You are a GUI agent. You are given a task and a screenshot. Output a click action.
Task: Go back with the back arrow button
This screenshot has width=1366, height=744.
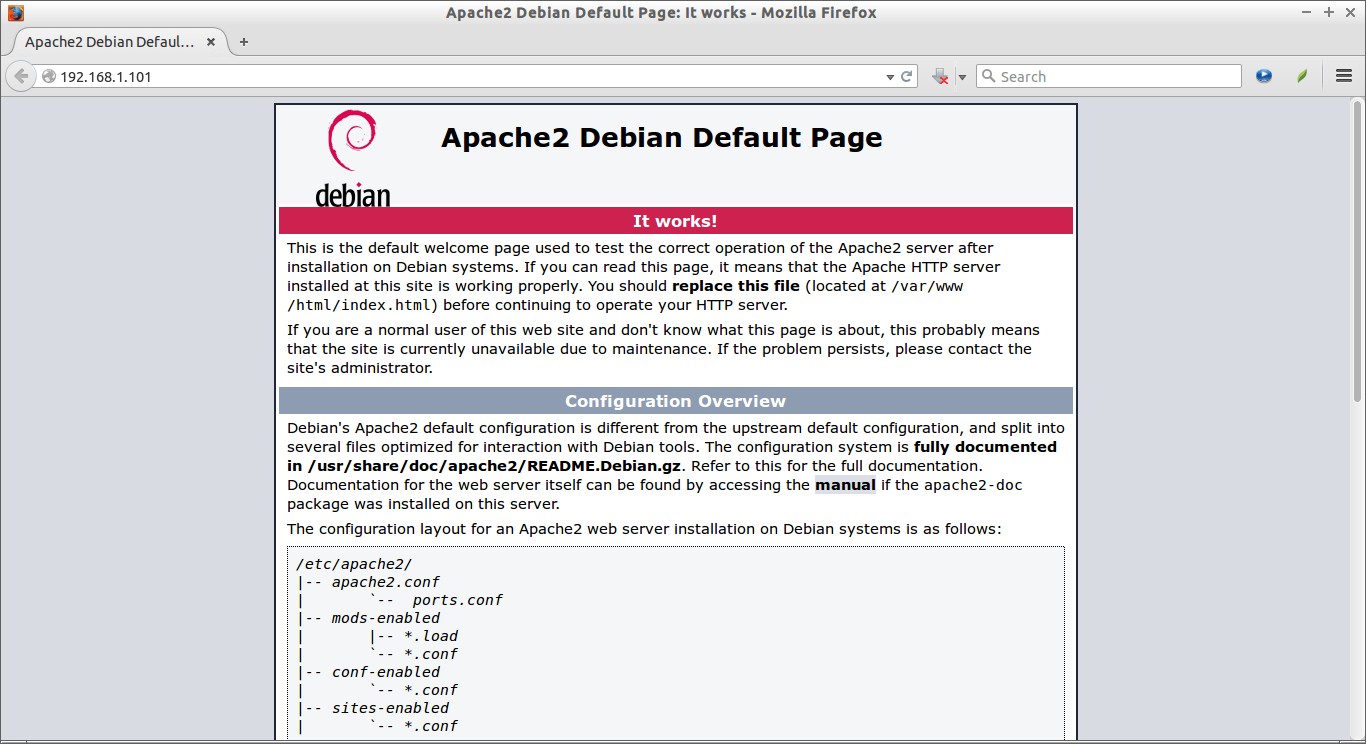(x=20, y=76)
